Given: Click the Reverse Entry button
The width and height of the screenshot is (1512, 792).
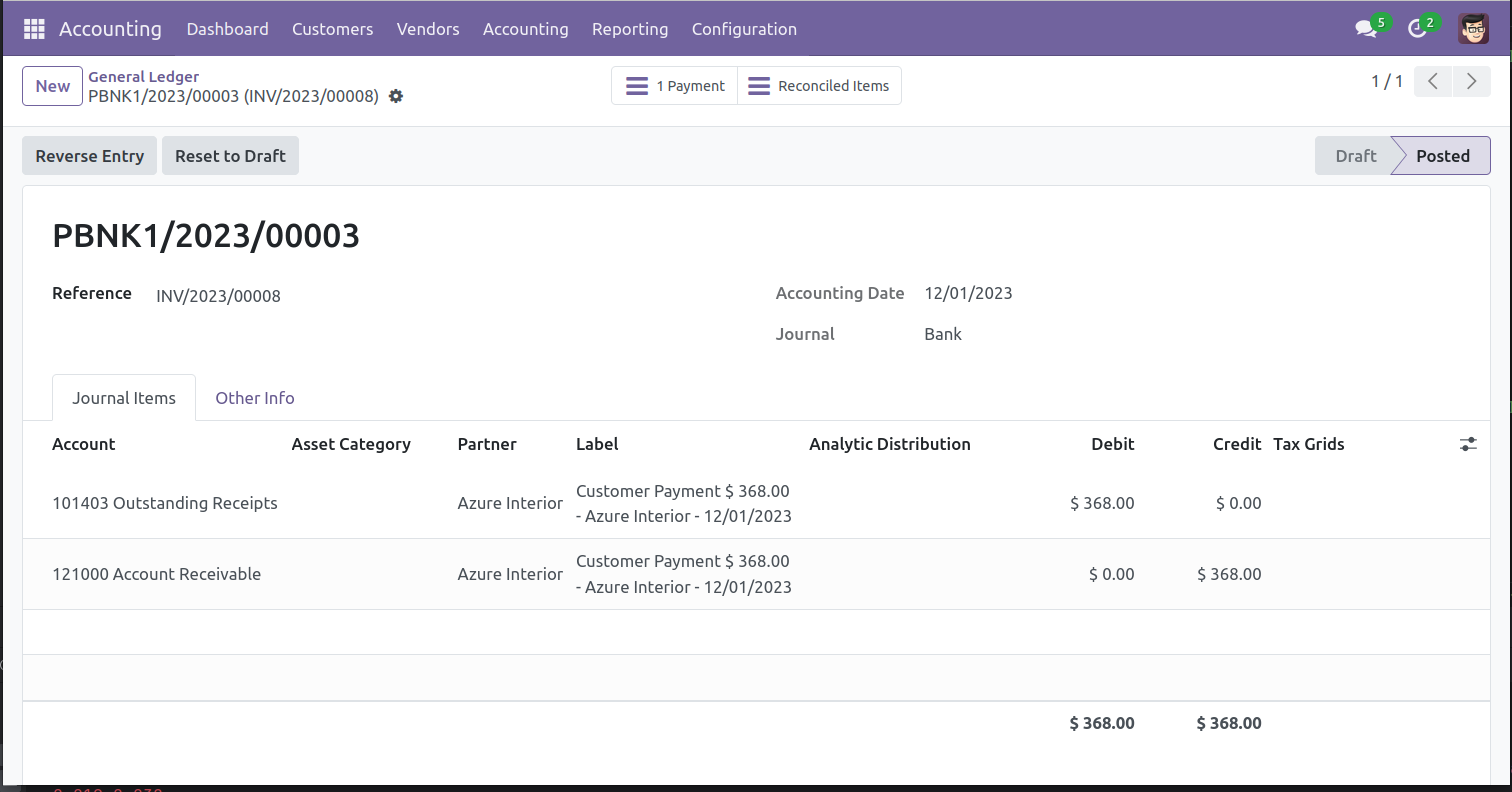Looking at the screenshot, I should click(x=90, y=156).
